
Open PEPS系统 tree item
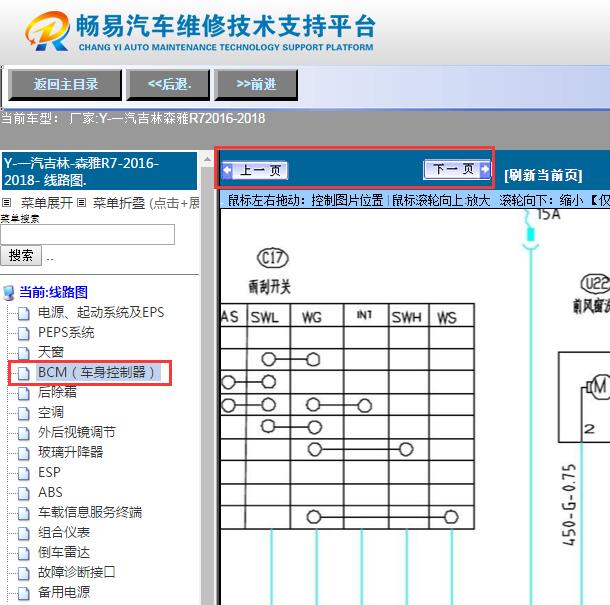66,333
